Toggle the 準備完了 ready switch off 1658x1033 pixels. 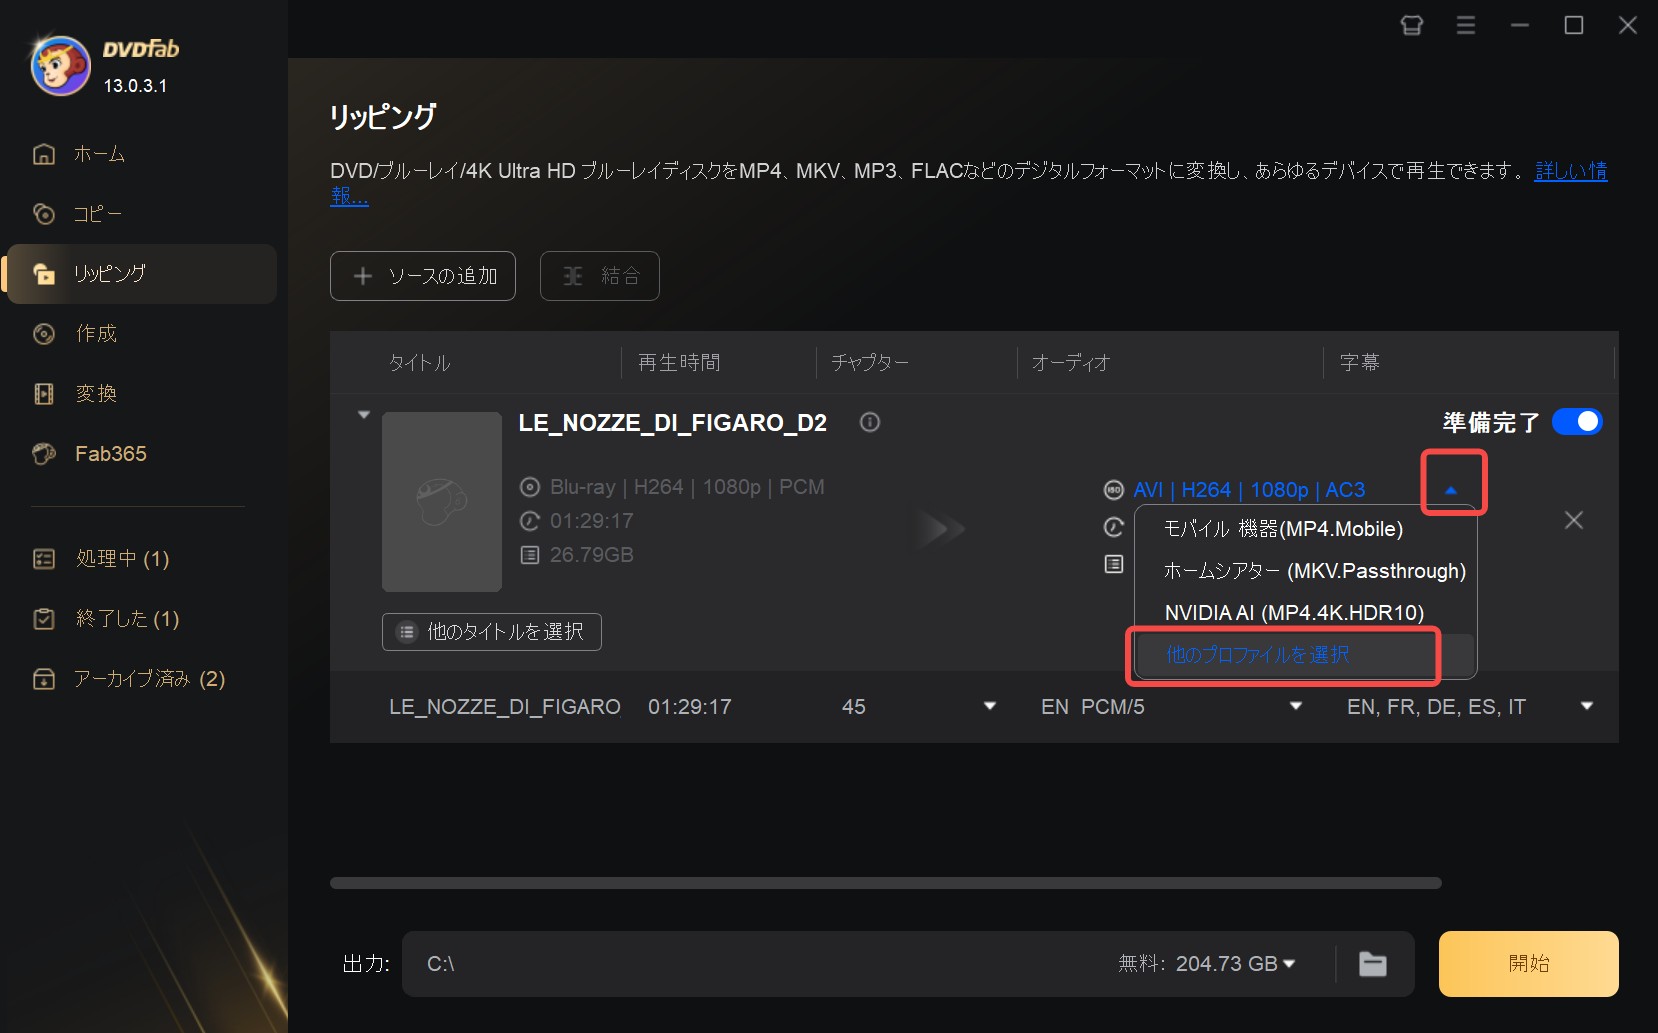(x=1577, y=422)
